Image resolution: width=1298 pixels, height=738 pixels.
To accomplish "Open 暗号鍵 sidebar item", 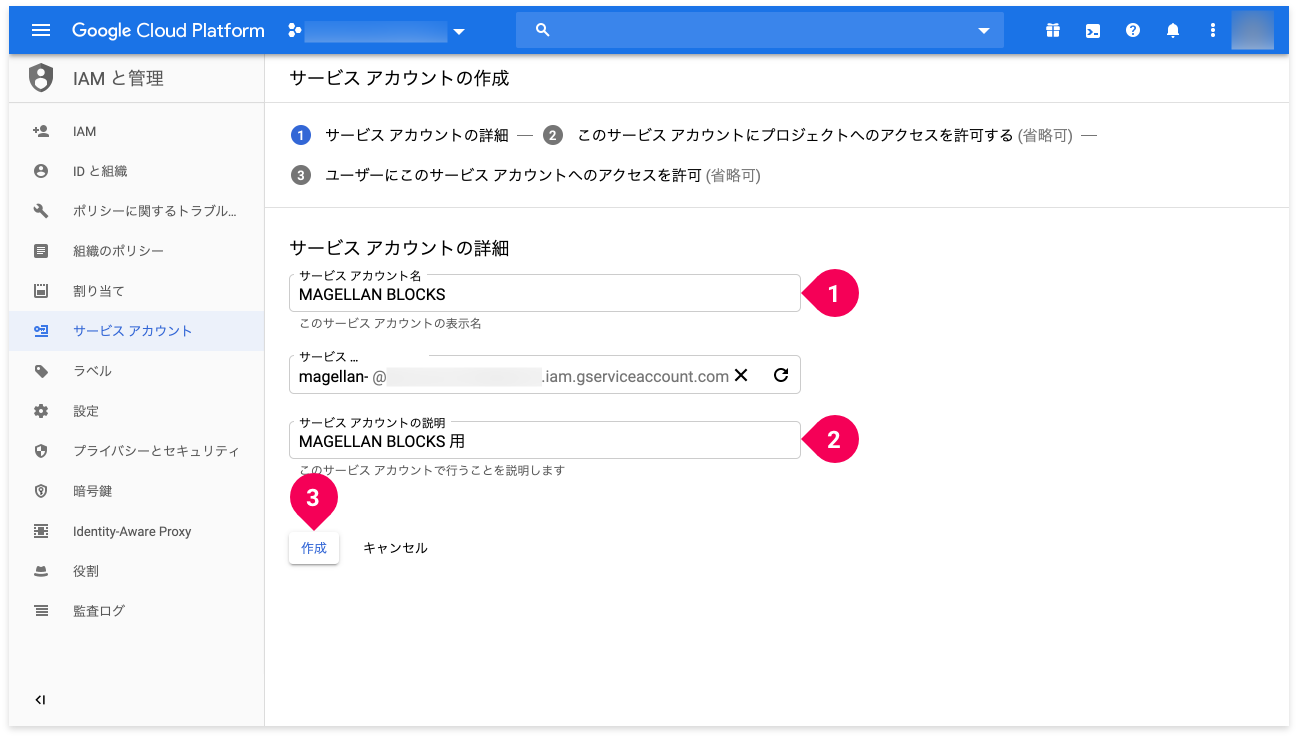I will 137,491.
